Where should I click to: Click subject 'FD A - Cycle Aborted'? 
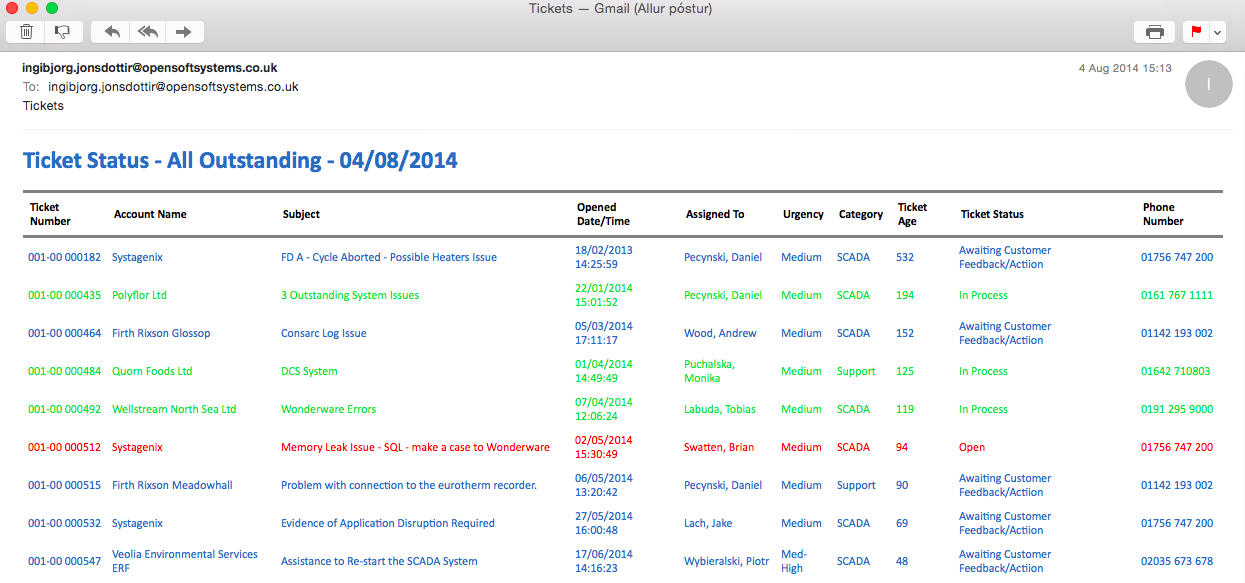click(x=389, y=257)
